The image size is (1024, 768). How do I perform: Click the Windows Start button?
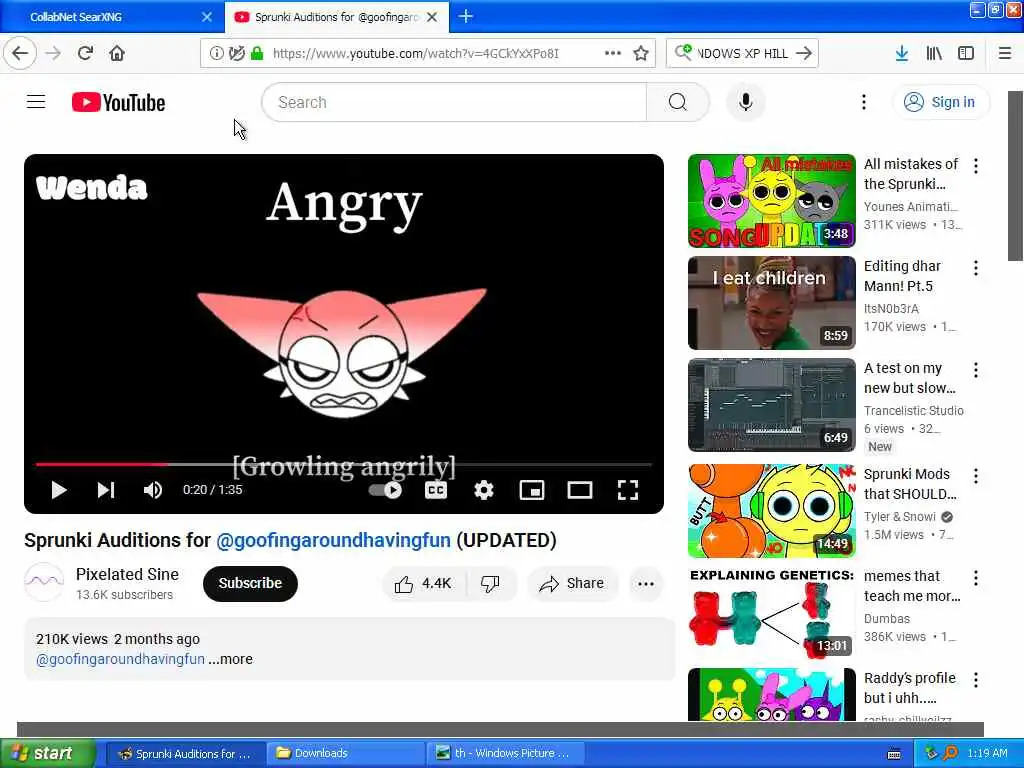pos(47,753)
